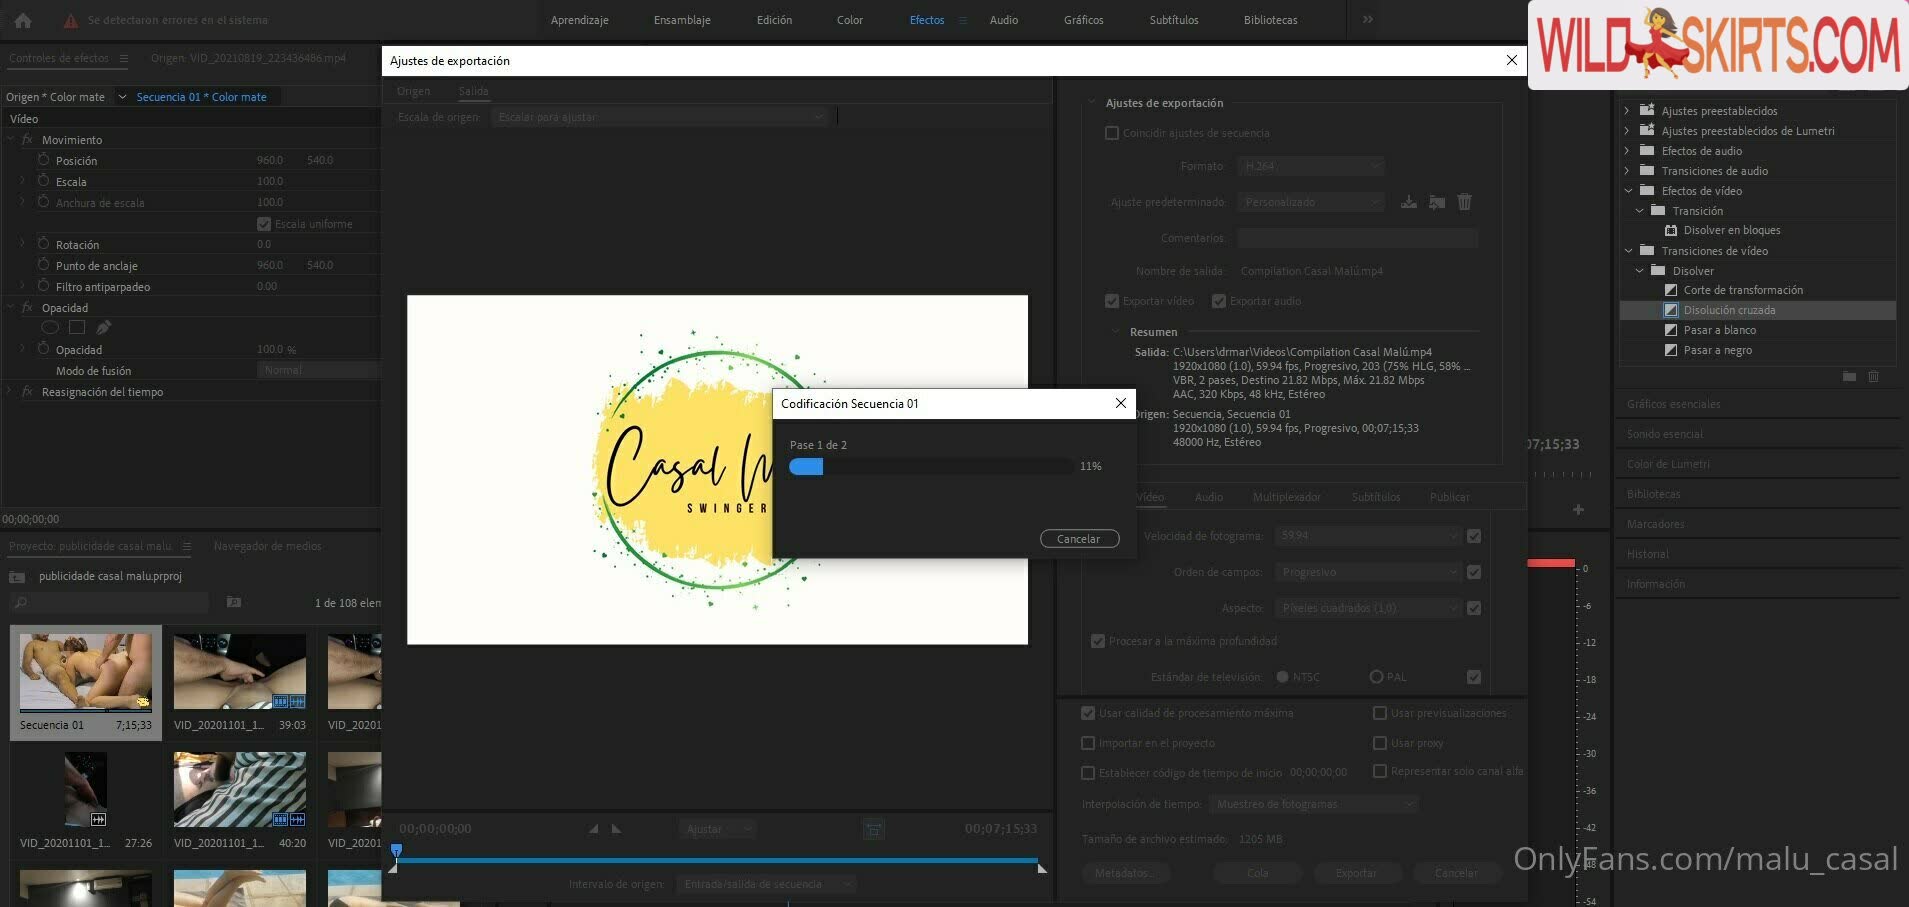Toggle Exportar audio checkbox
The width and height of the screenshot is (1909, 907).
1218,301
